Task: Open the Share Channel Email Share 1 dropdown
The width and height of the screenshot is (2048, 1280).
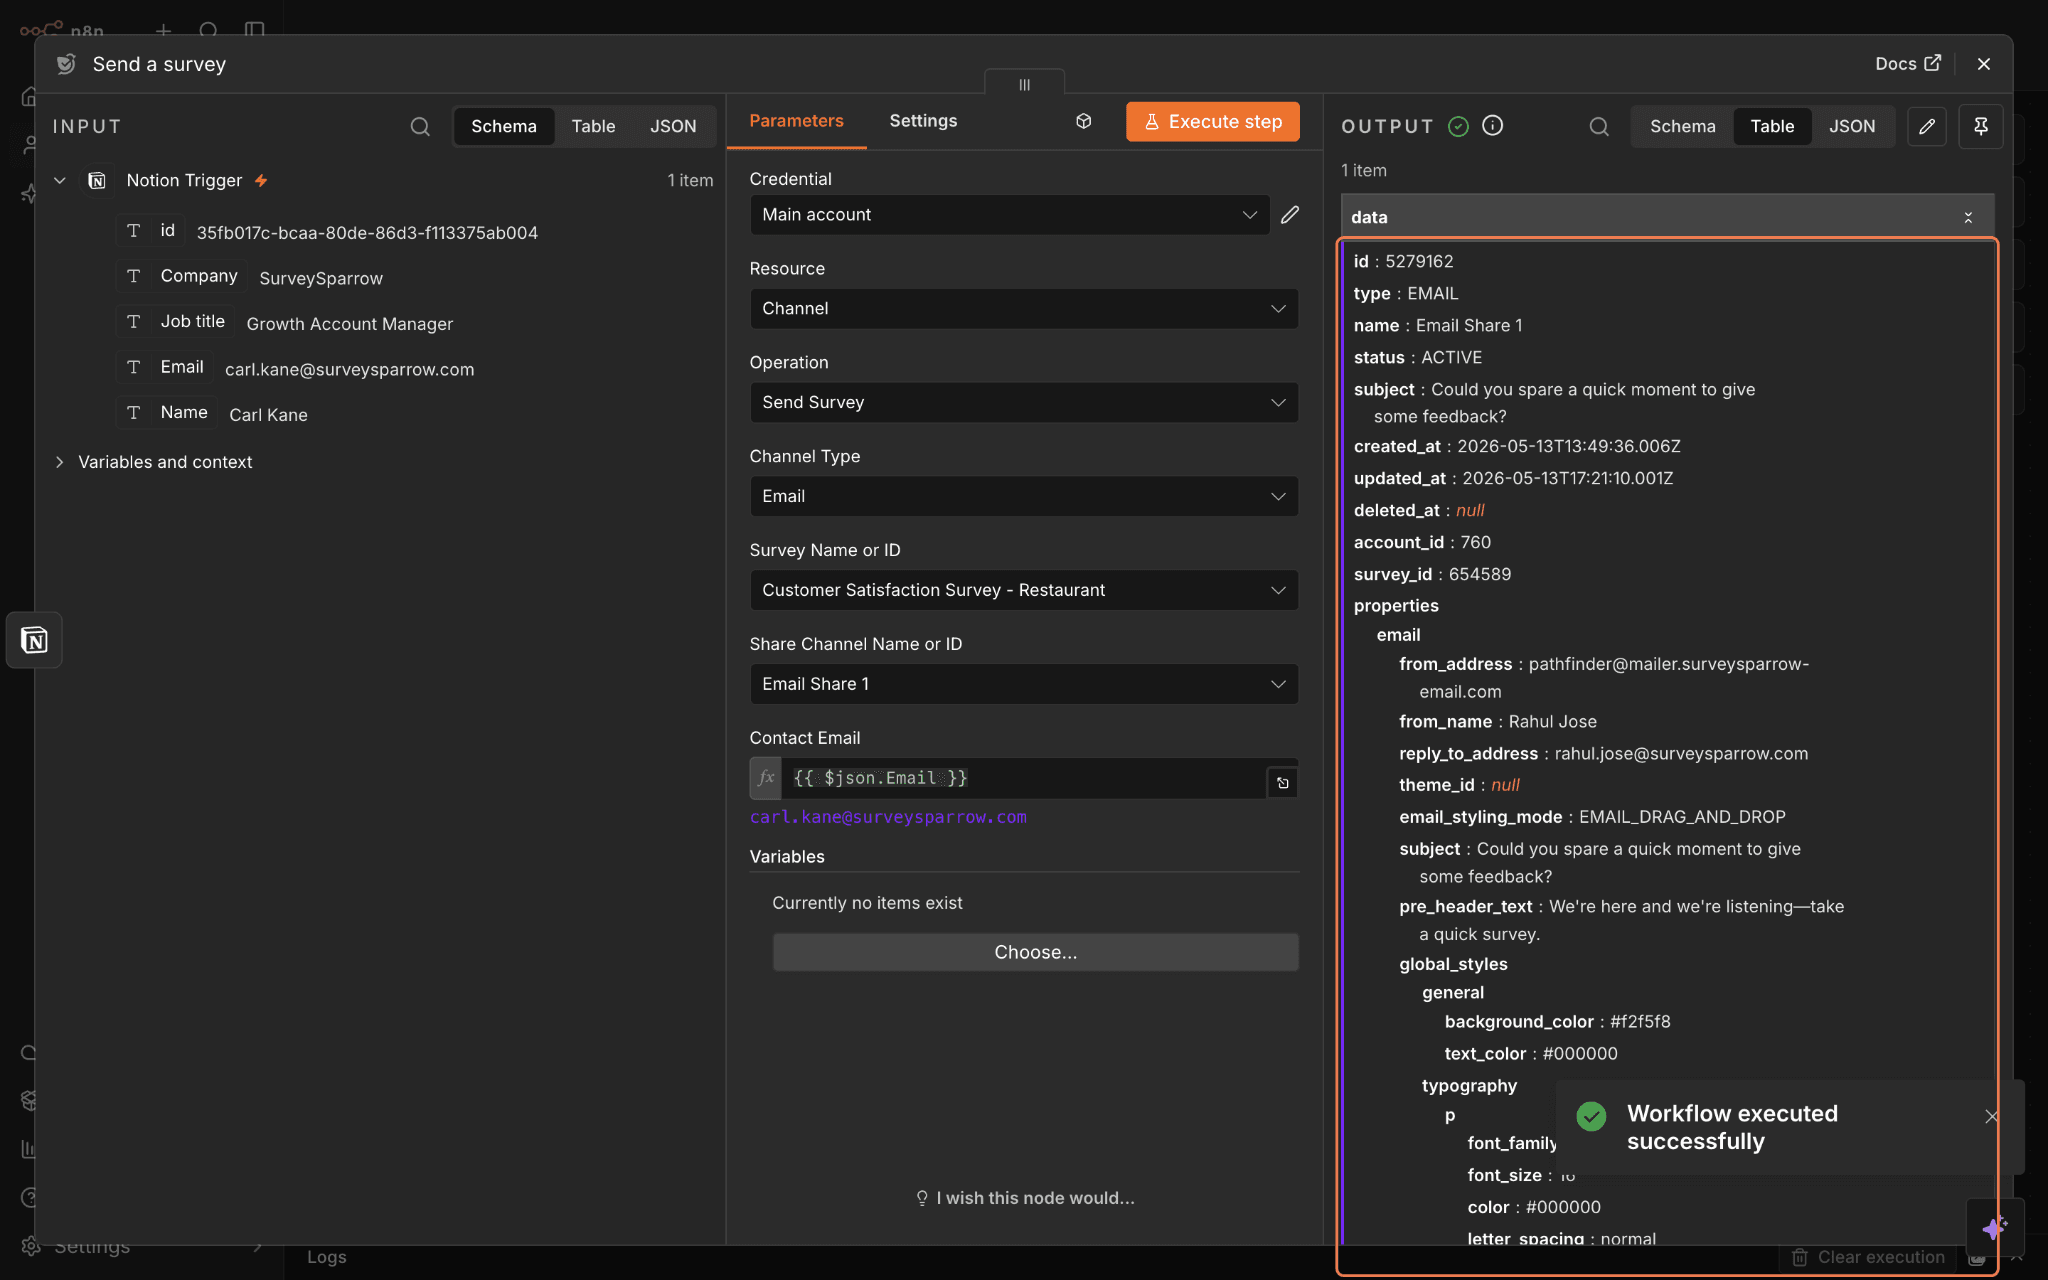Action: coord(1024,684)
